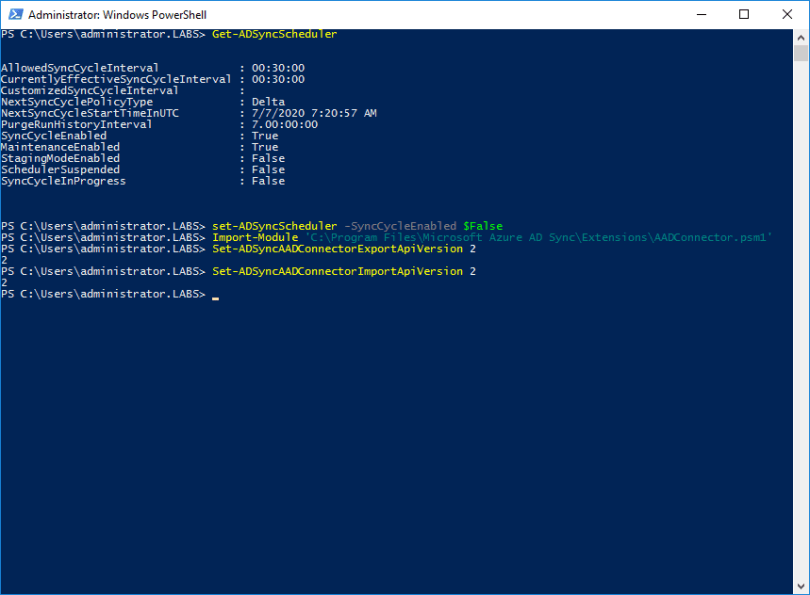Screen dimensions: 810x595
Task: Click the $False parameter value
Action: (x=482, y=226)
